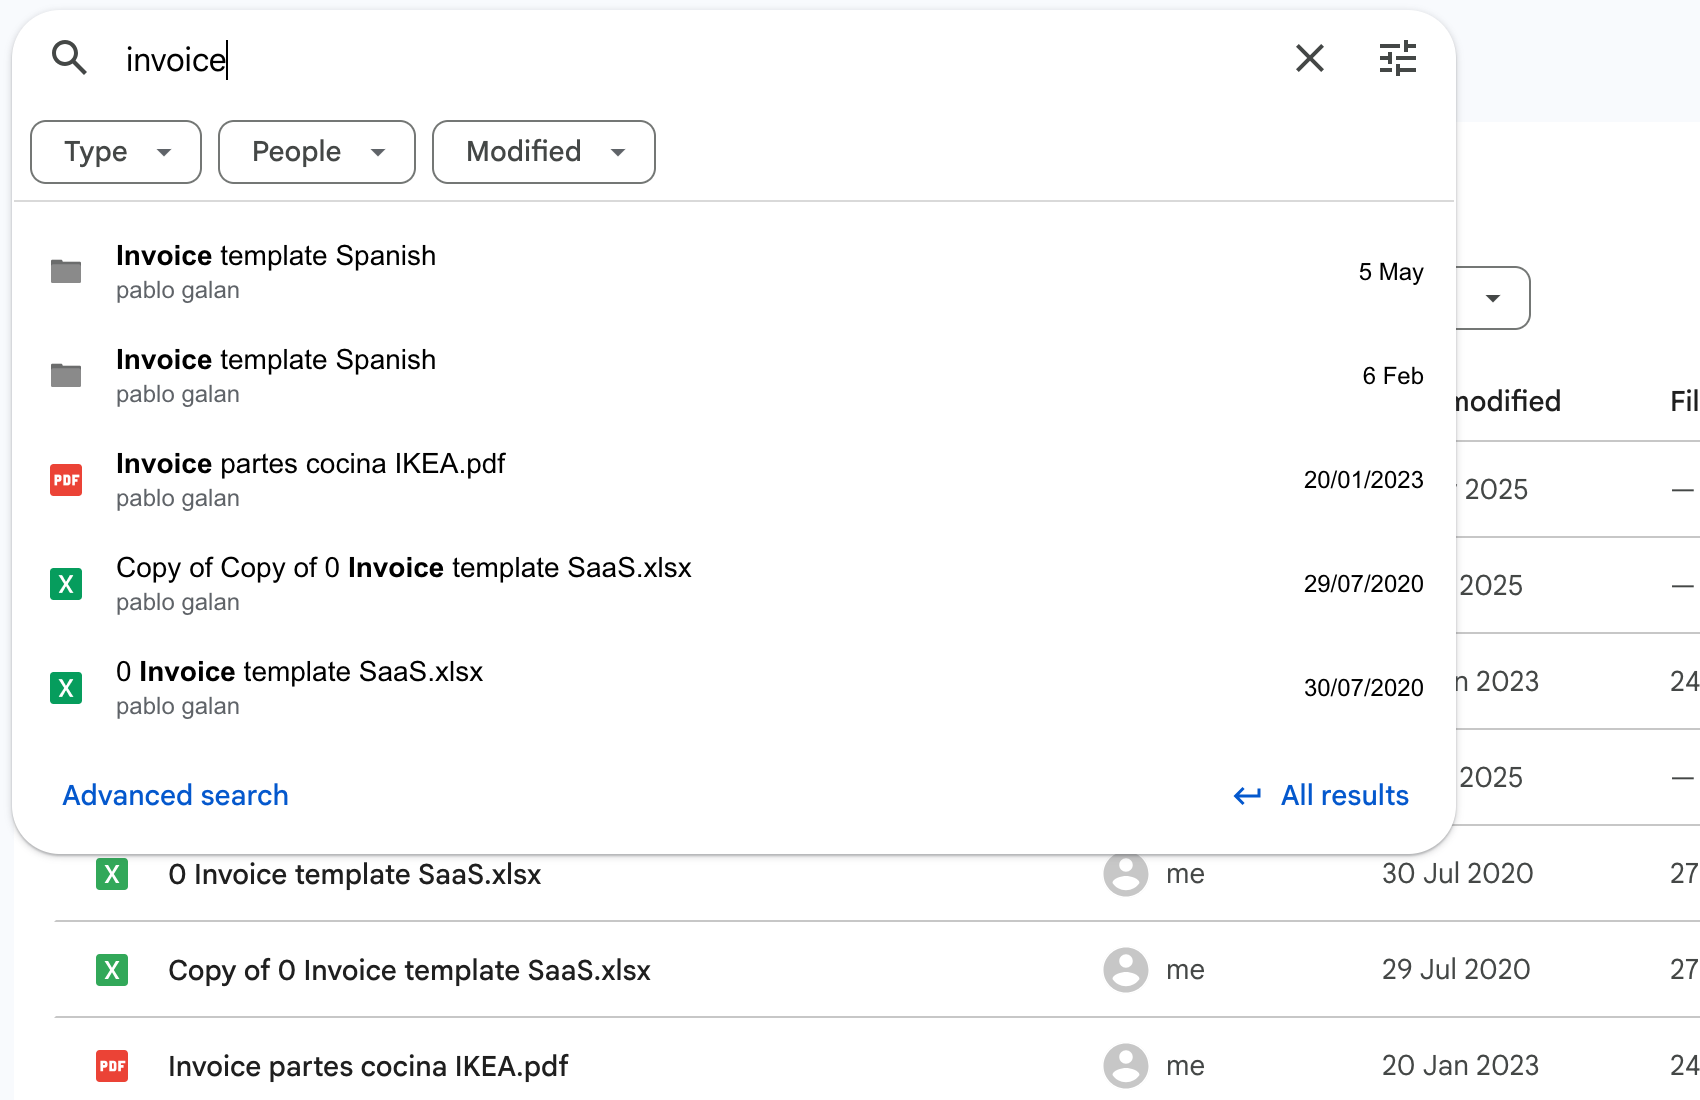Screen dimensions: 1700x1100
Task: Click owner avatar for Copy of 0 Invoice row
Action: click(x=1125, y=970)
